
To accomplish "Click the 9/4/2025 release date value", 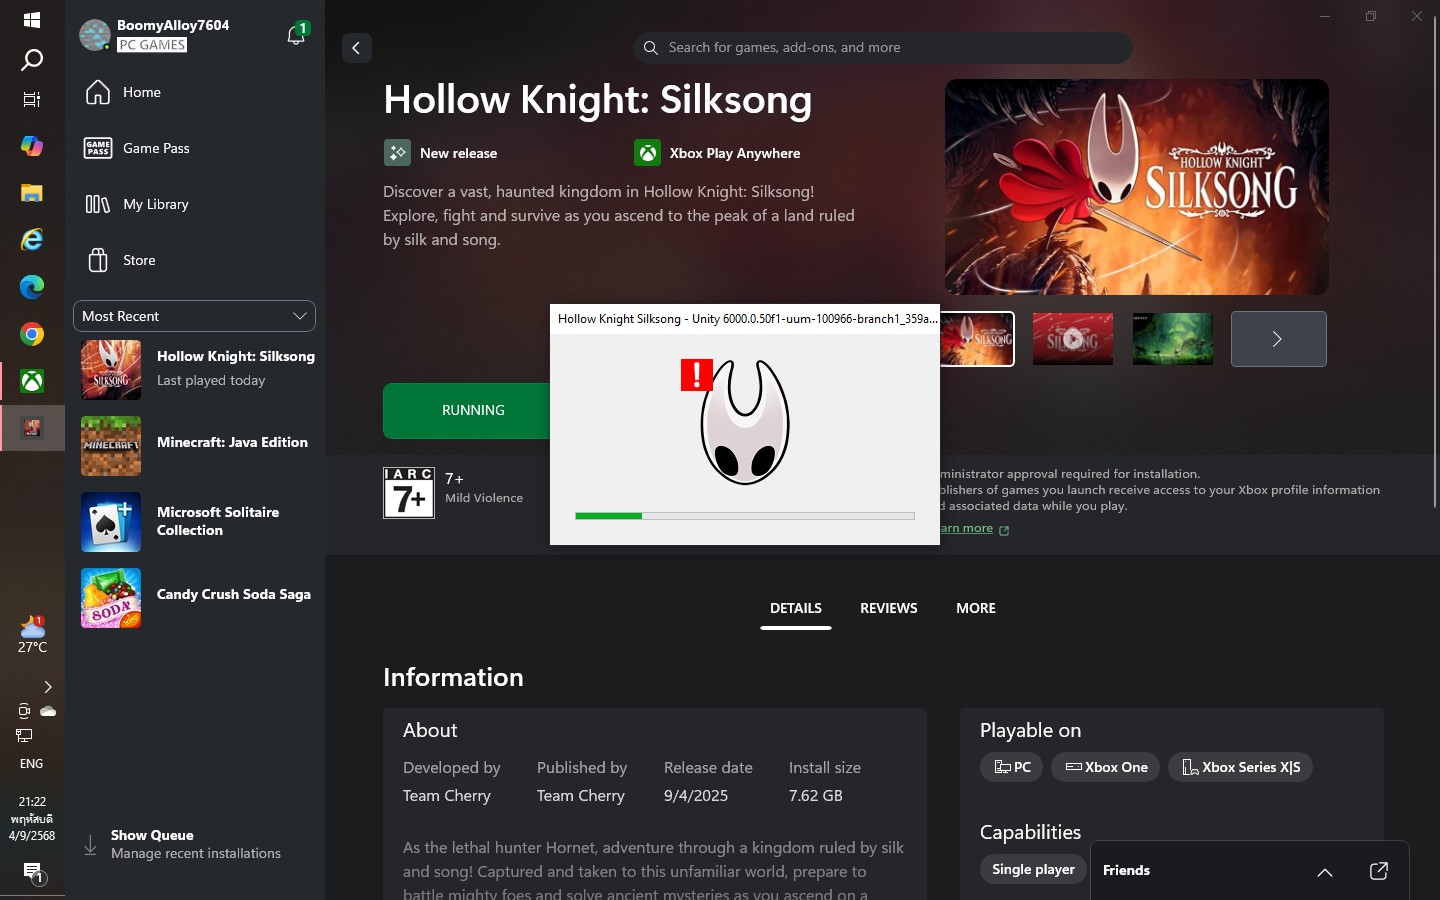I will [x=696, y=796].
